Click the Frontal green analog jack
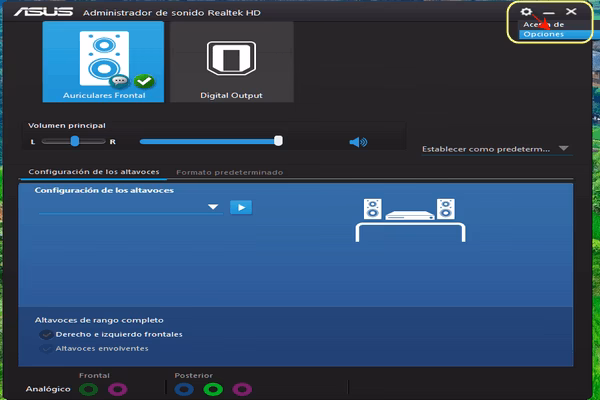Image resolution: width=600 pixels, height=400 pixels. pos(88,390)
